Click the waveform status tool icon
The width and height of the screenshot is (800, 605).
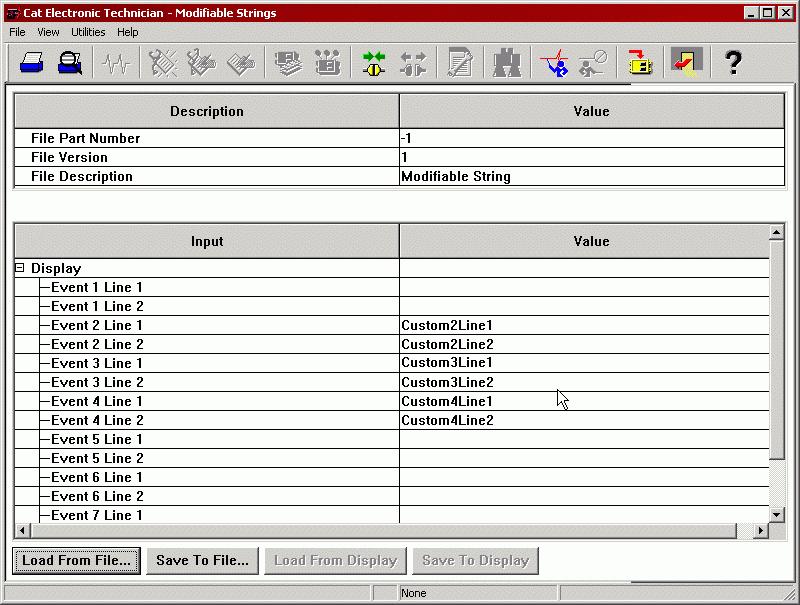coord(116,63)
